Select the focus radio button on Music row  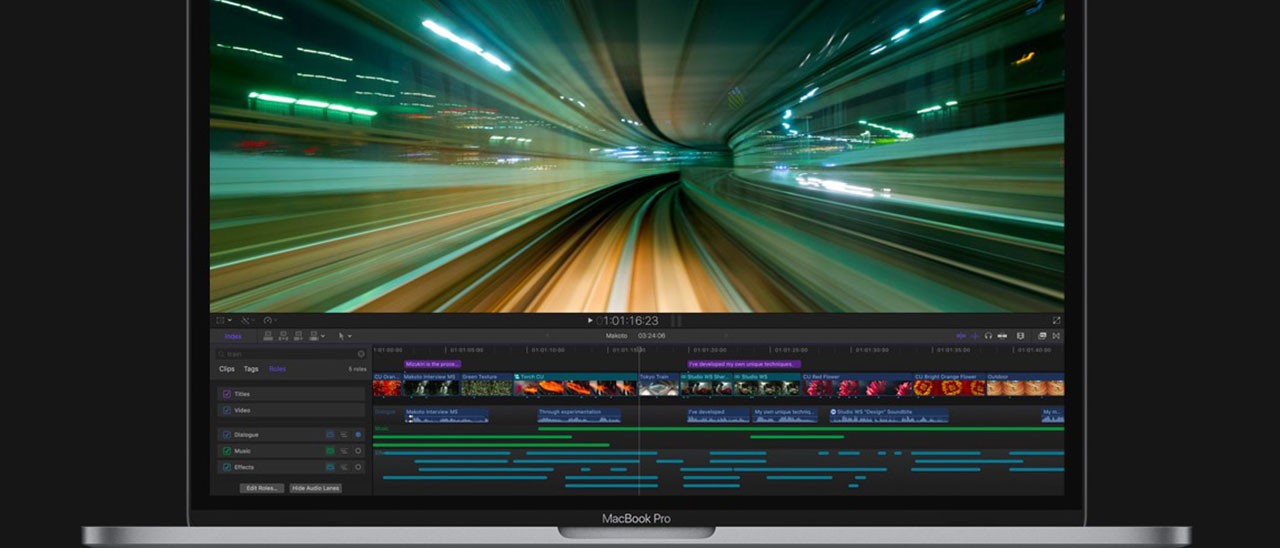tap(358, 451)
